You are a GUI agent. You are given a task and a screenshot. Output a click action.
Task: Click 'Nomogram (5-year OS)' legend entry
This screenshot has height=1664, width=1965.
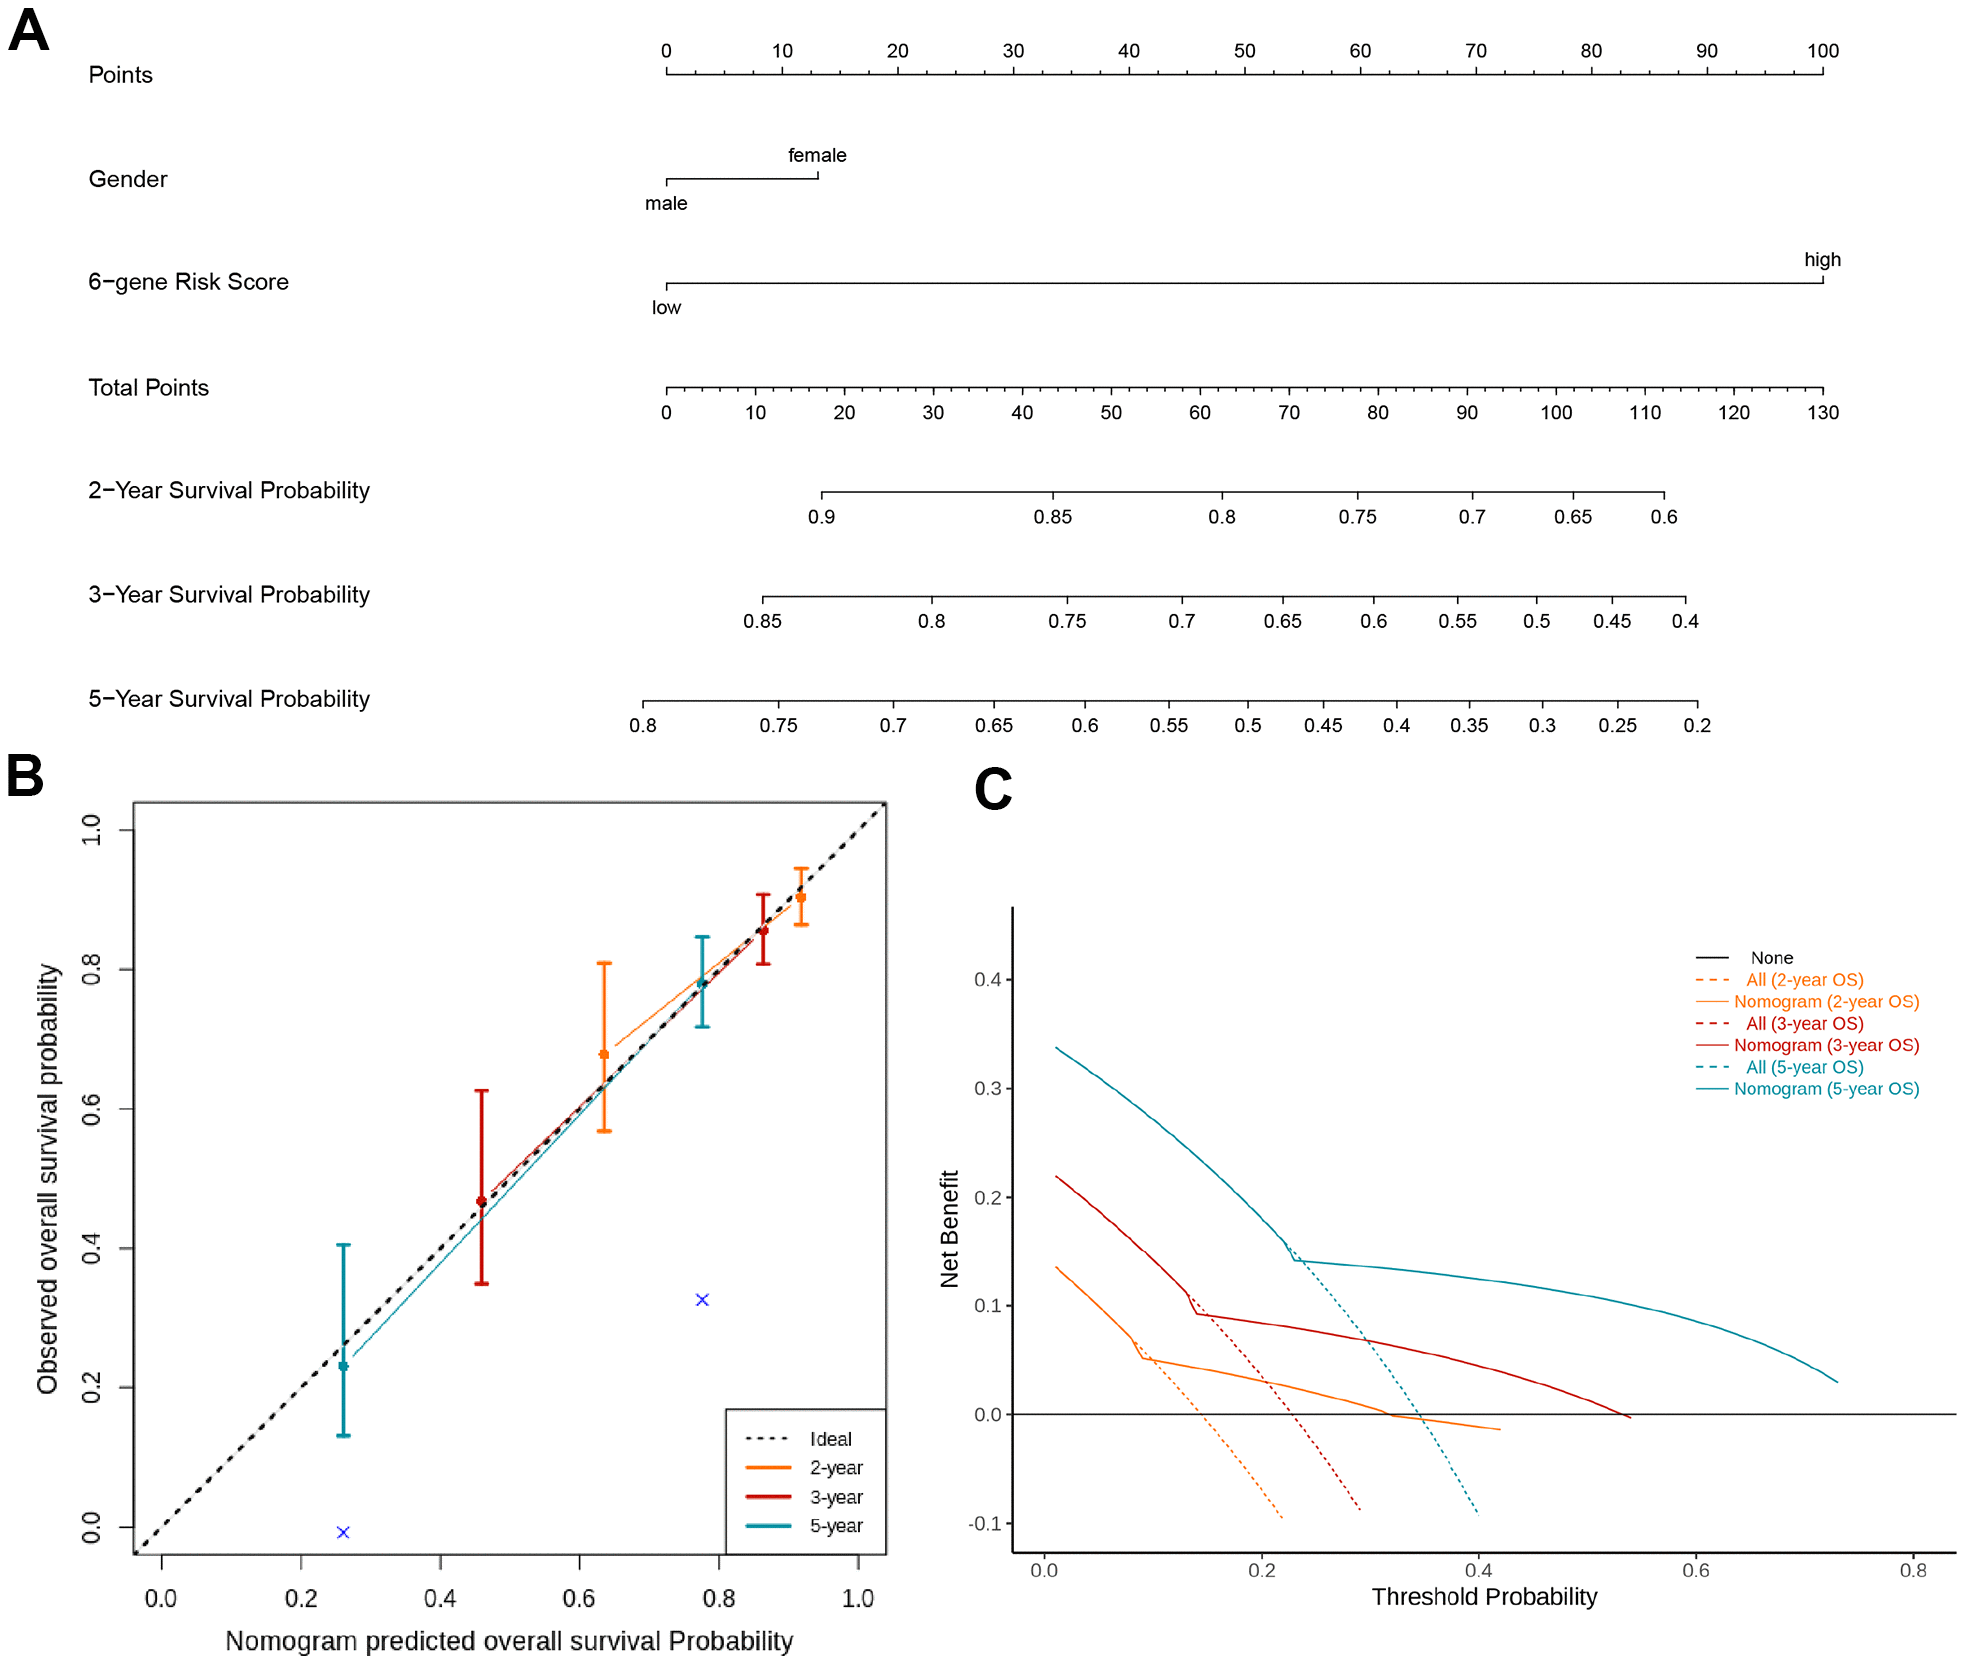(x=1826, y=1089)
